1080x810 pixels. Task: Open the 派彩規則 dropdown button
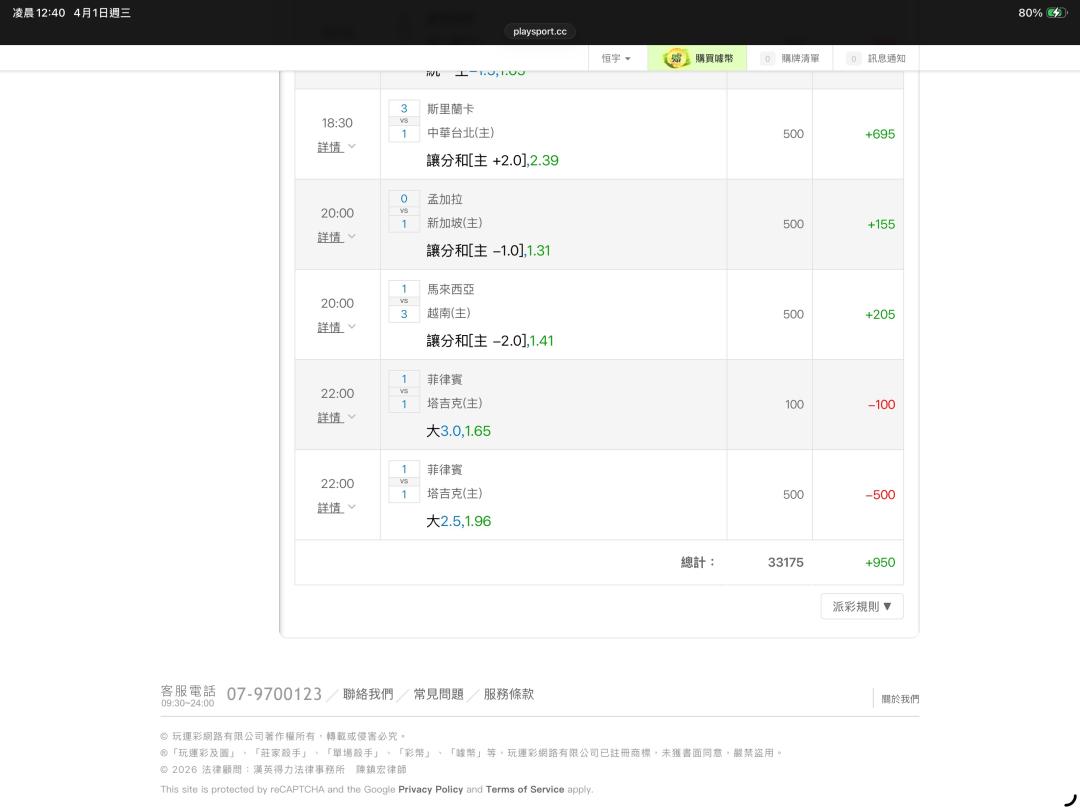861,606
